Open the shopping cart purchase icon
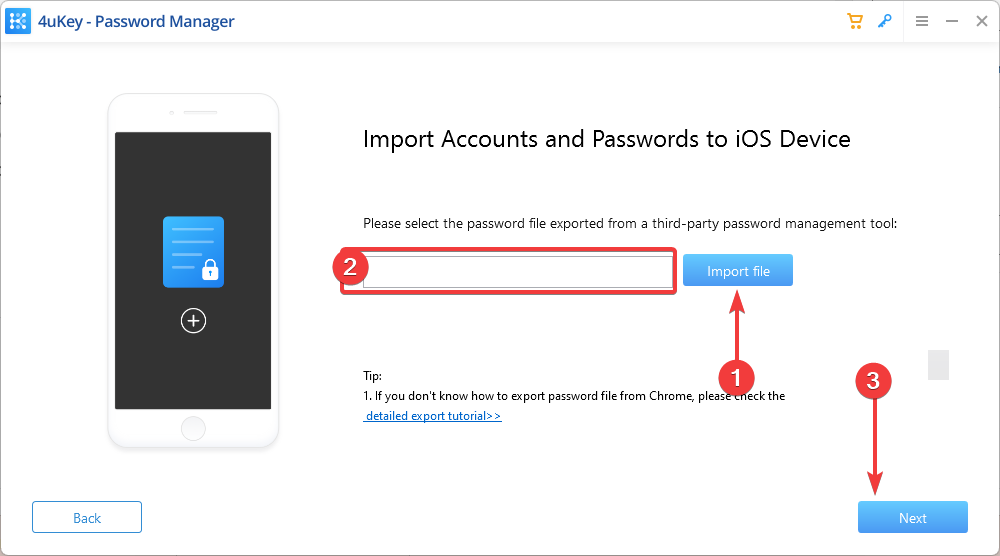 pyautogui.click(x=855, y=21)
